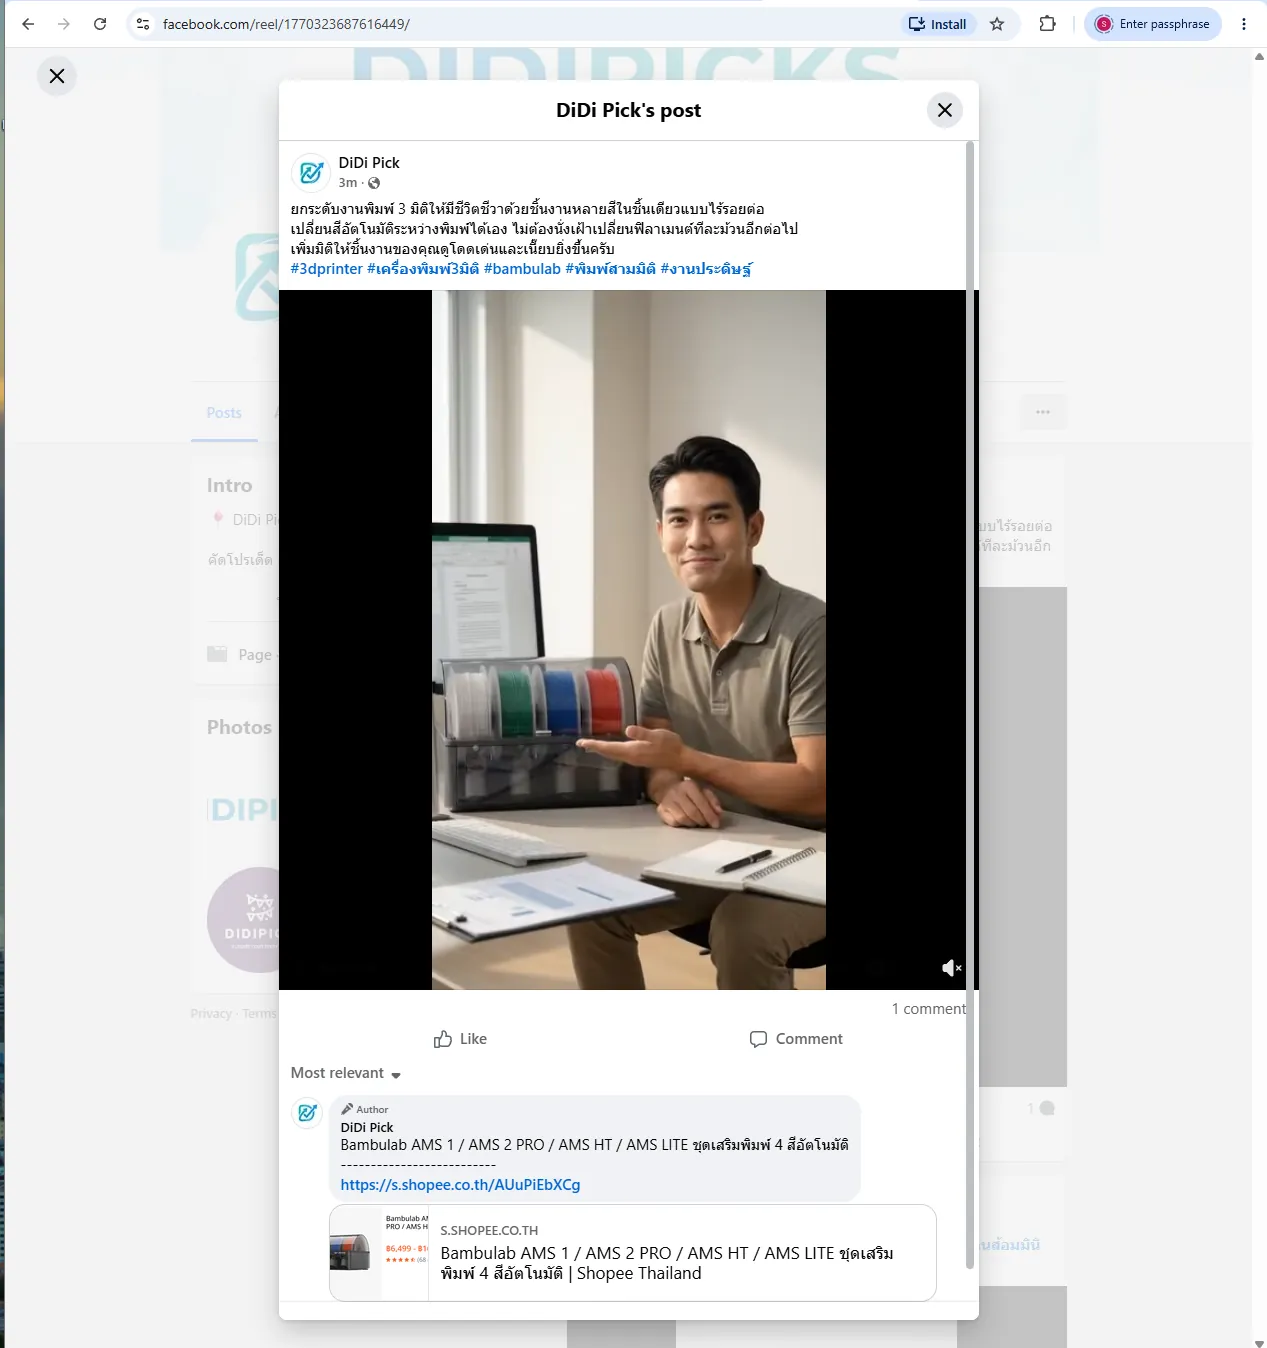Expand the Most relevant comment sorting dropdown
1267x1348 pixels.
pos(346,1073)
